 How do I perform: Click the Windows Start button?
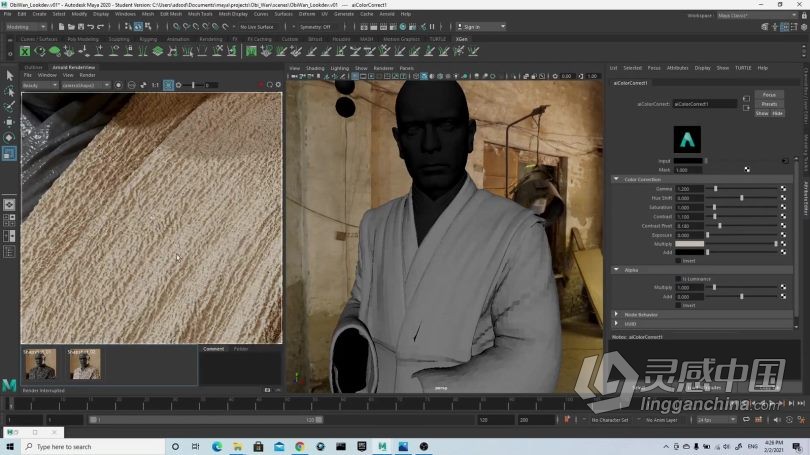click(x=10, y=447)
